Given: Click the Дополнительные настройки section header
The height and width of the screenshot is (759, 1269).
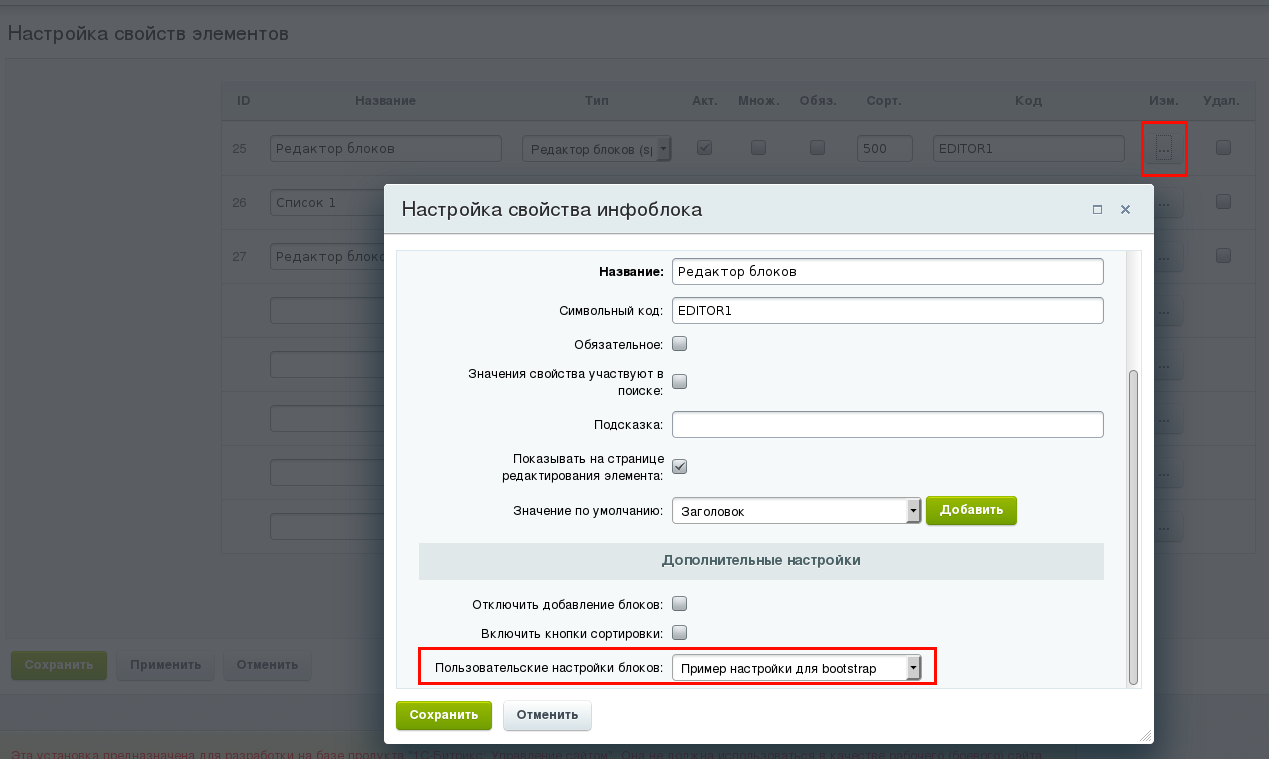Looking at the screenshot, I should click(761, 561).
